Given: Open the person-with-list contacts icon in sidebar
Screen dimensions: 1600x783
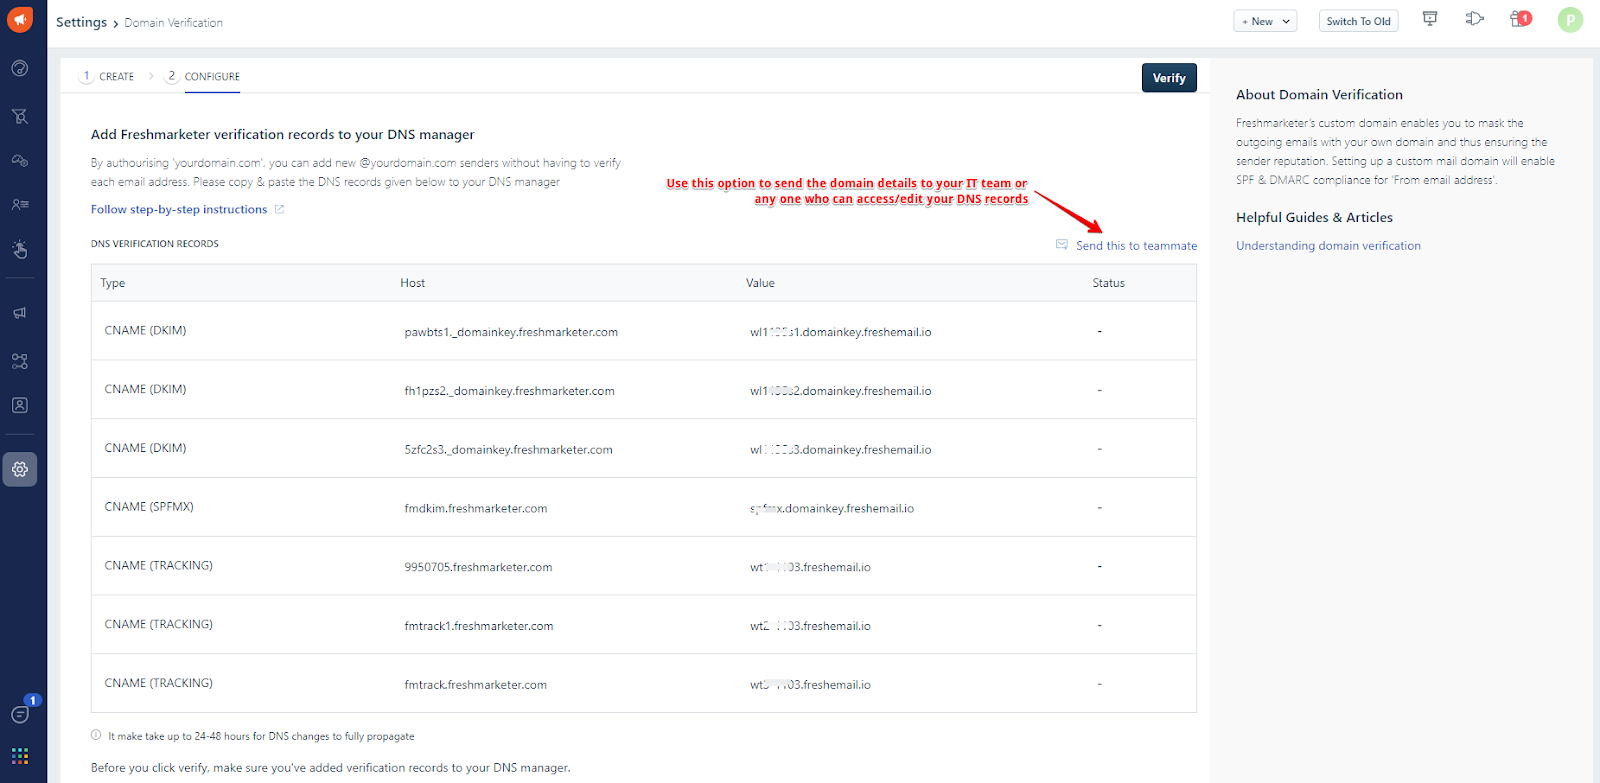Looking at the screenshot, I should 20,204.
